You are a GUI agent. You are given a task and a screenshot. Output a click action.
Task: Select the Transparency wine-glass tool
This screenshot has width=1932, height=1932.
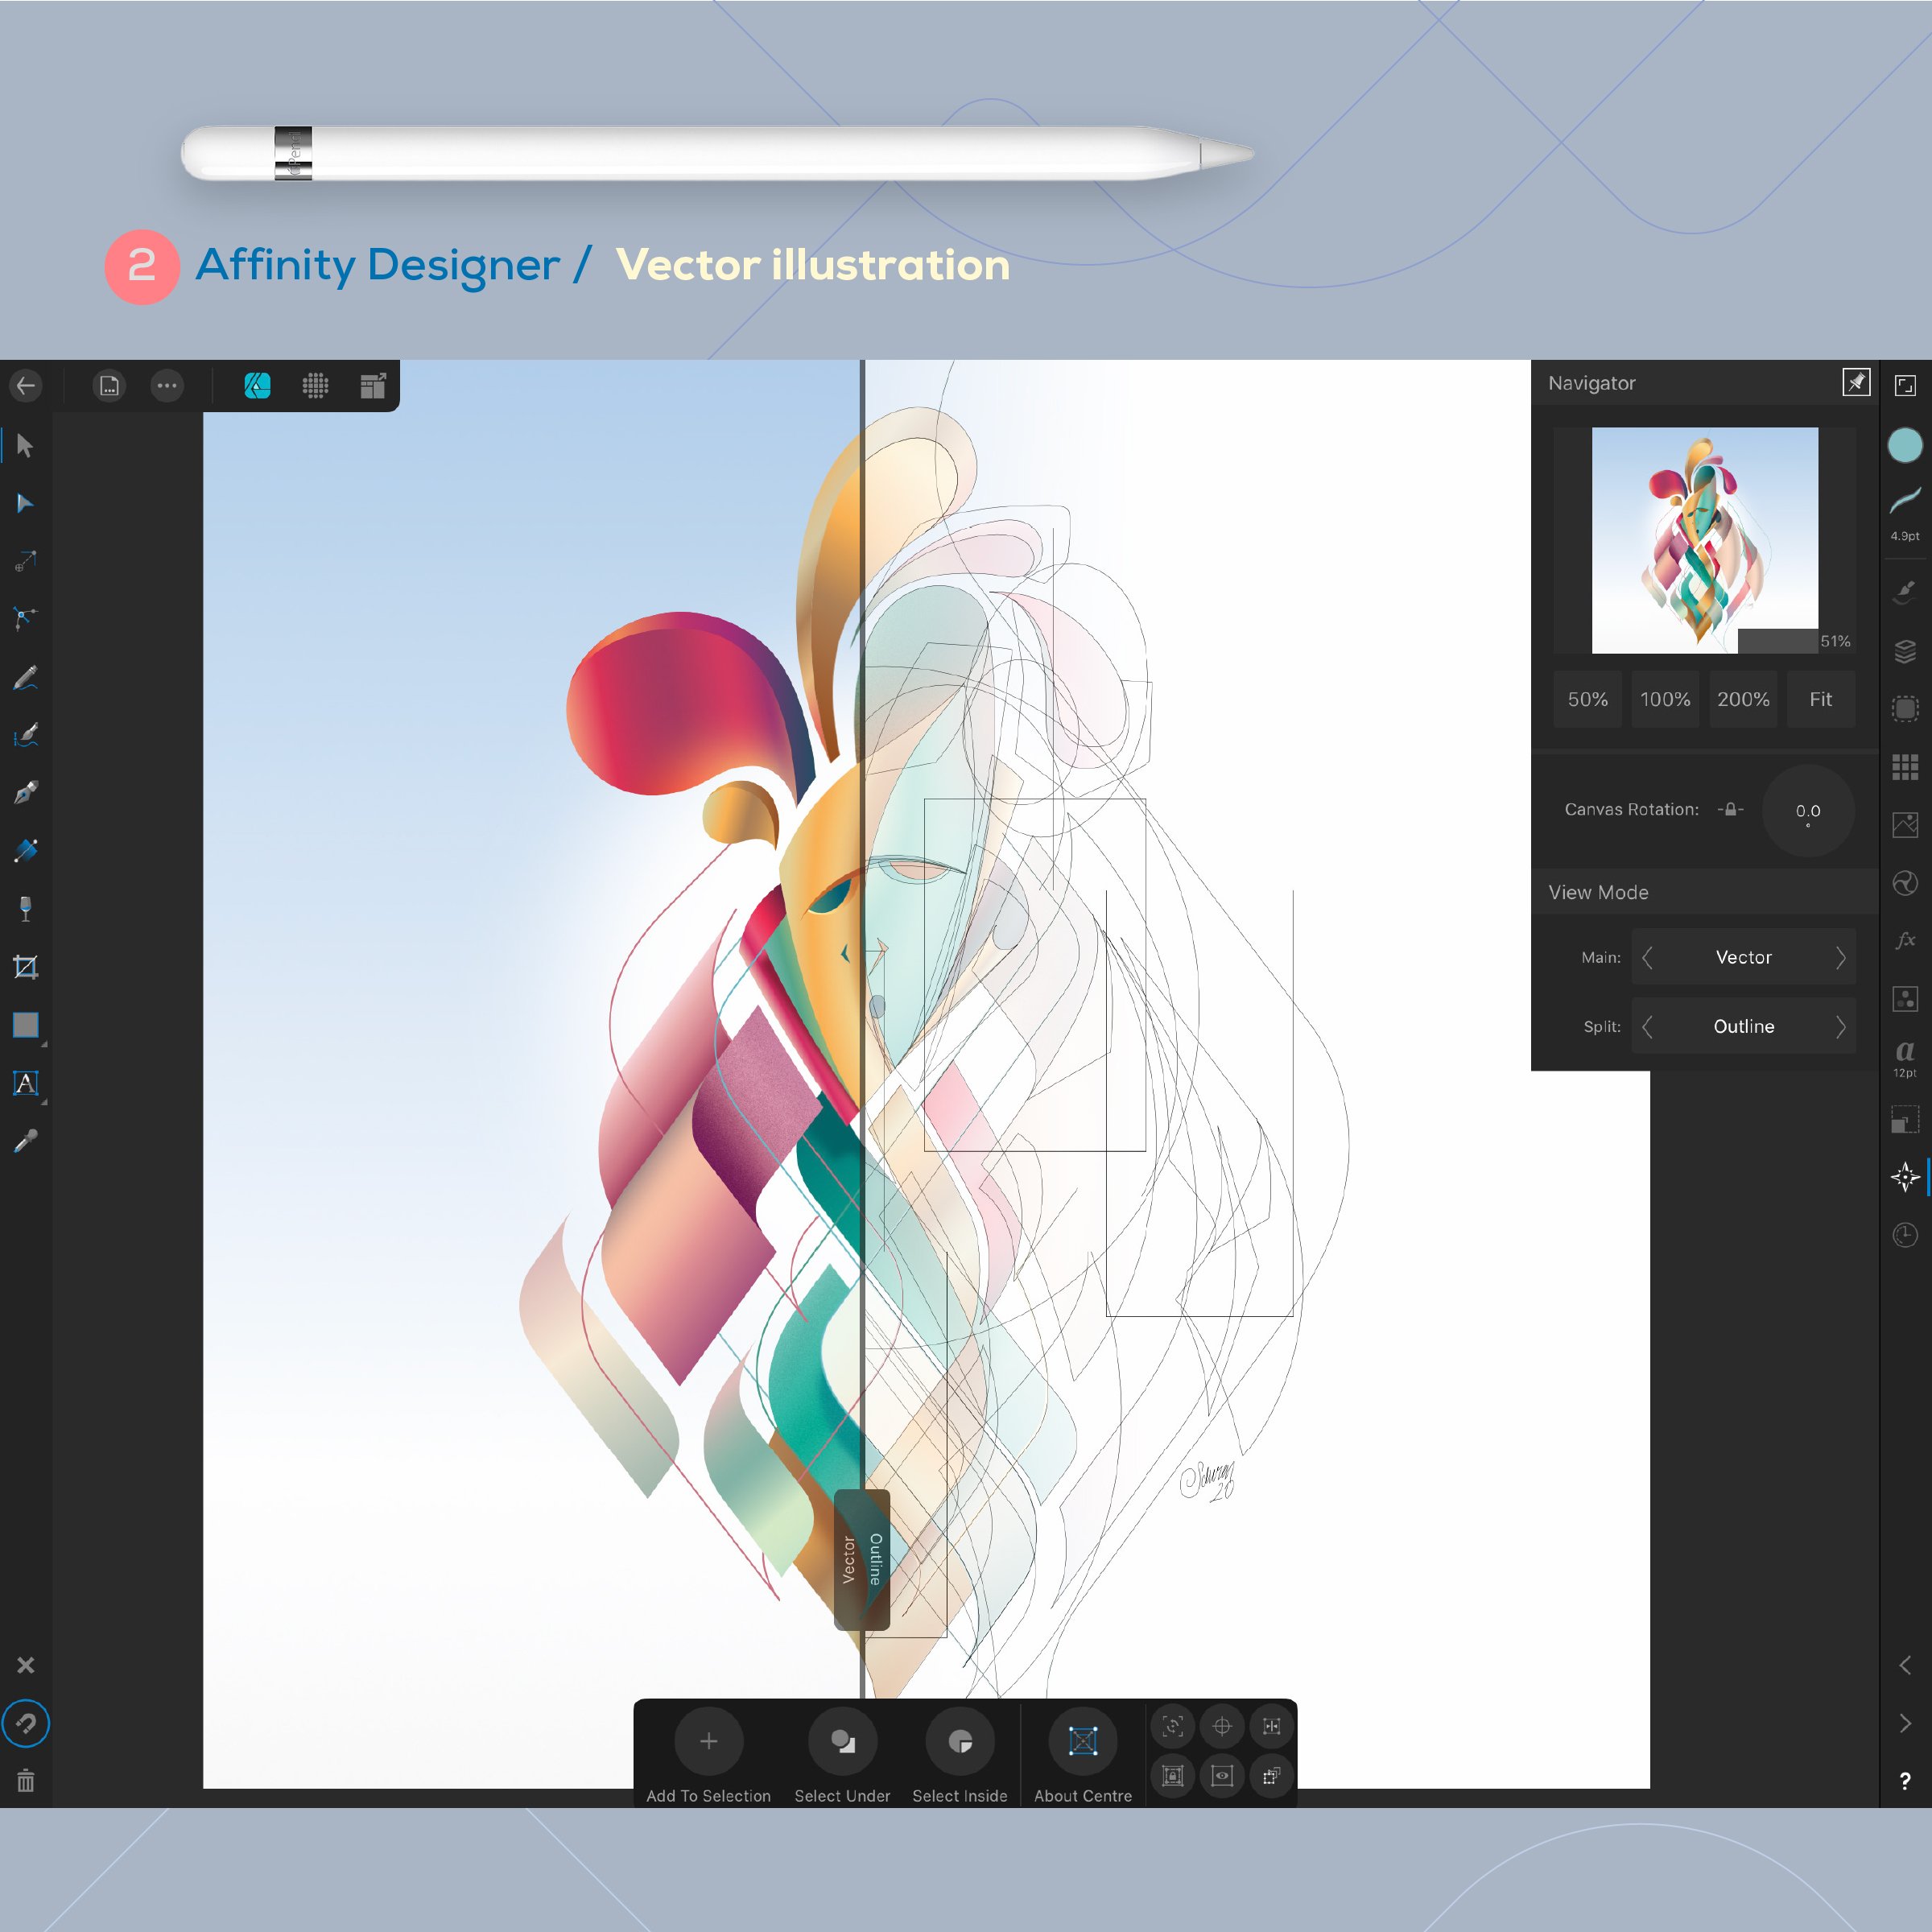[x=26, y=909]
